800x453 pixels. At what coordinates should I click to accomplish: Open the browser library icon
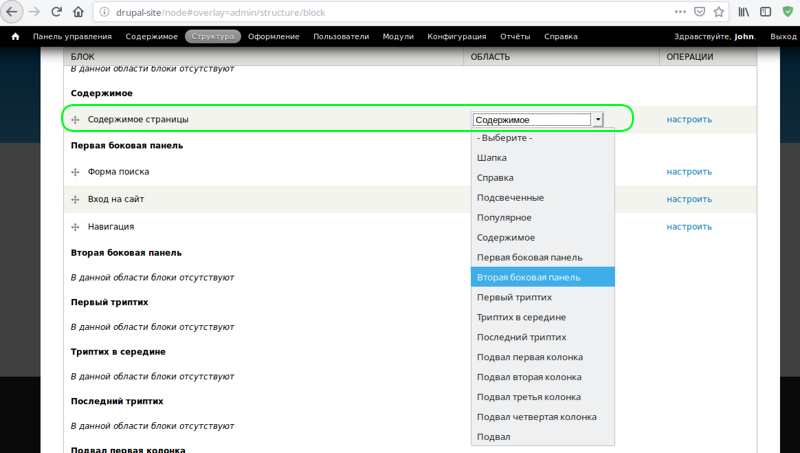(744, 12)
